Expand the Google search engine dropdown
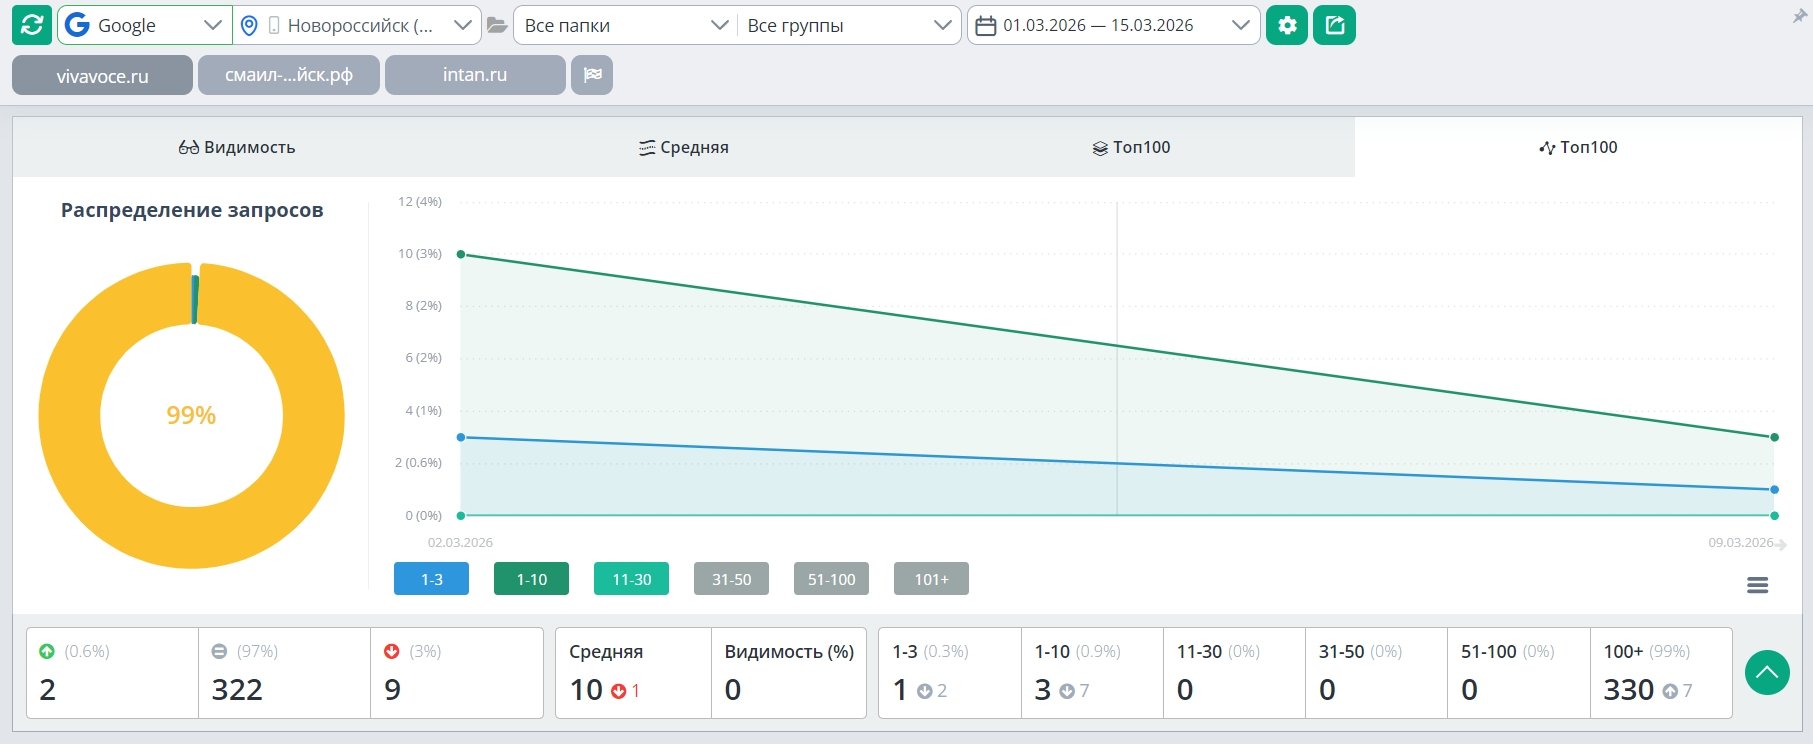This screenshot has width=1813, height=744. point(145,25)
